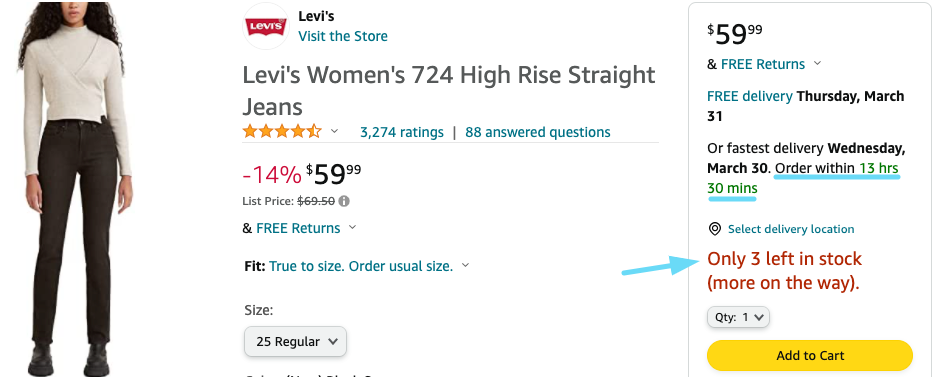Open the 25 Regular size dropdown
Image resolution: width=934 pixels, height=377 pixels.
295,342
